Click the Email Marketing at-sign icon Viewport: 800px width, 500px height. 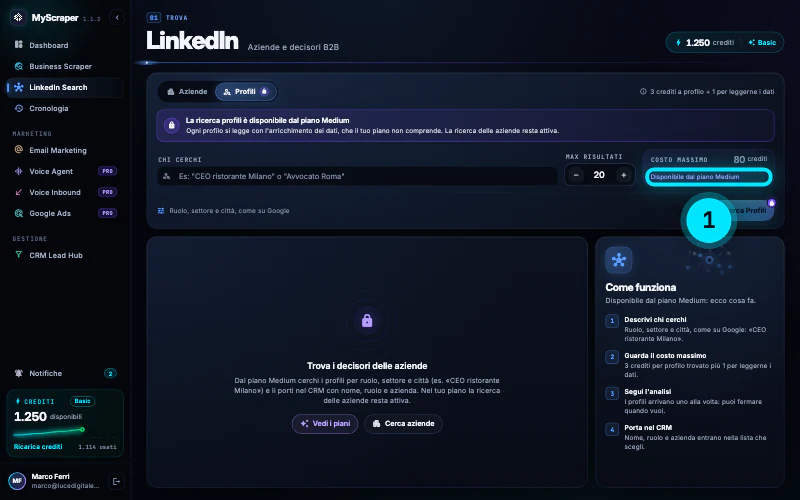coord(19,150)
